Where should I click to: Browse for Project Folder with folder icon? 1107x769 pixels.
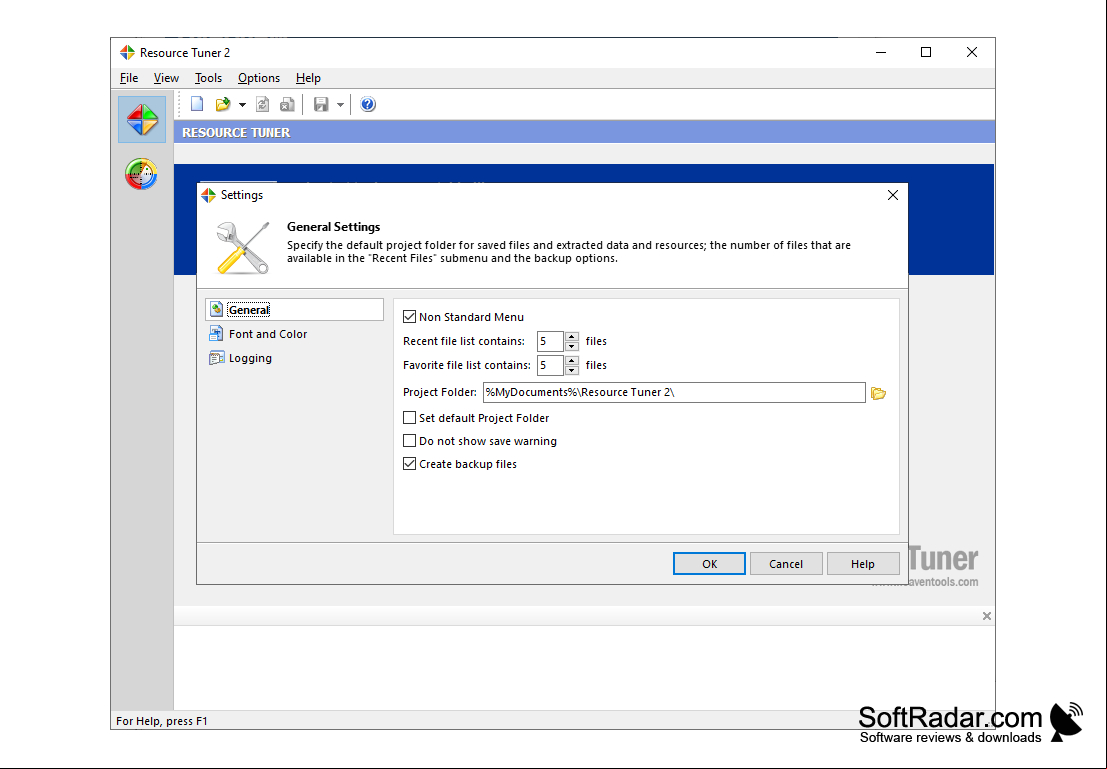tap(878, 393)
